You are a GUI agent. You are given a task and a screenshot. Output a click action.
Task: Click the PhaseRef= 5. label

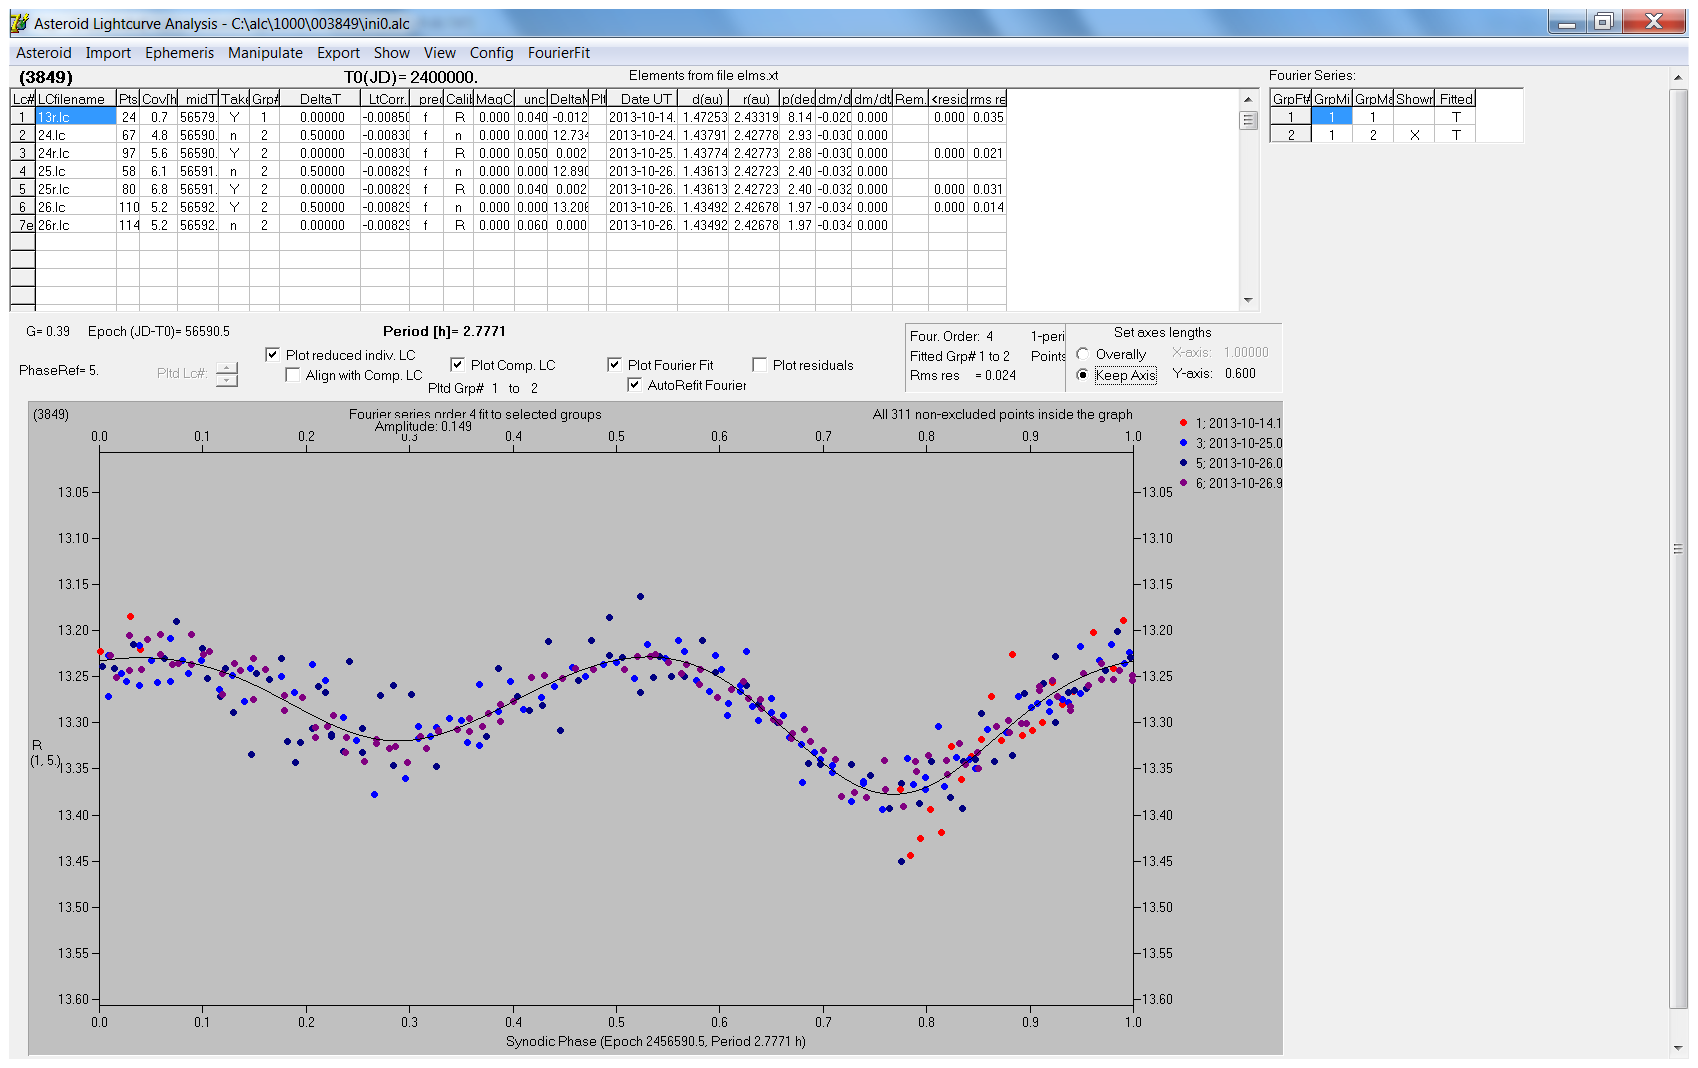pyautogui.click(x=58, y=370)
